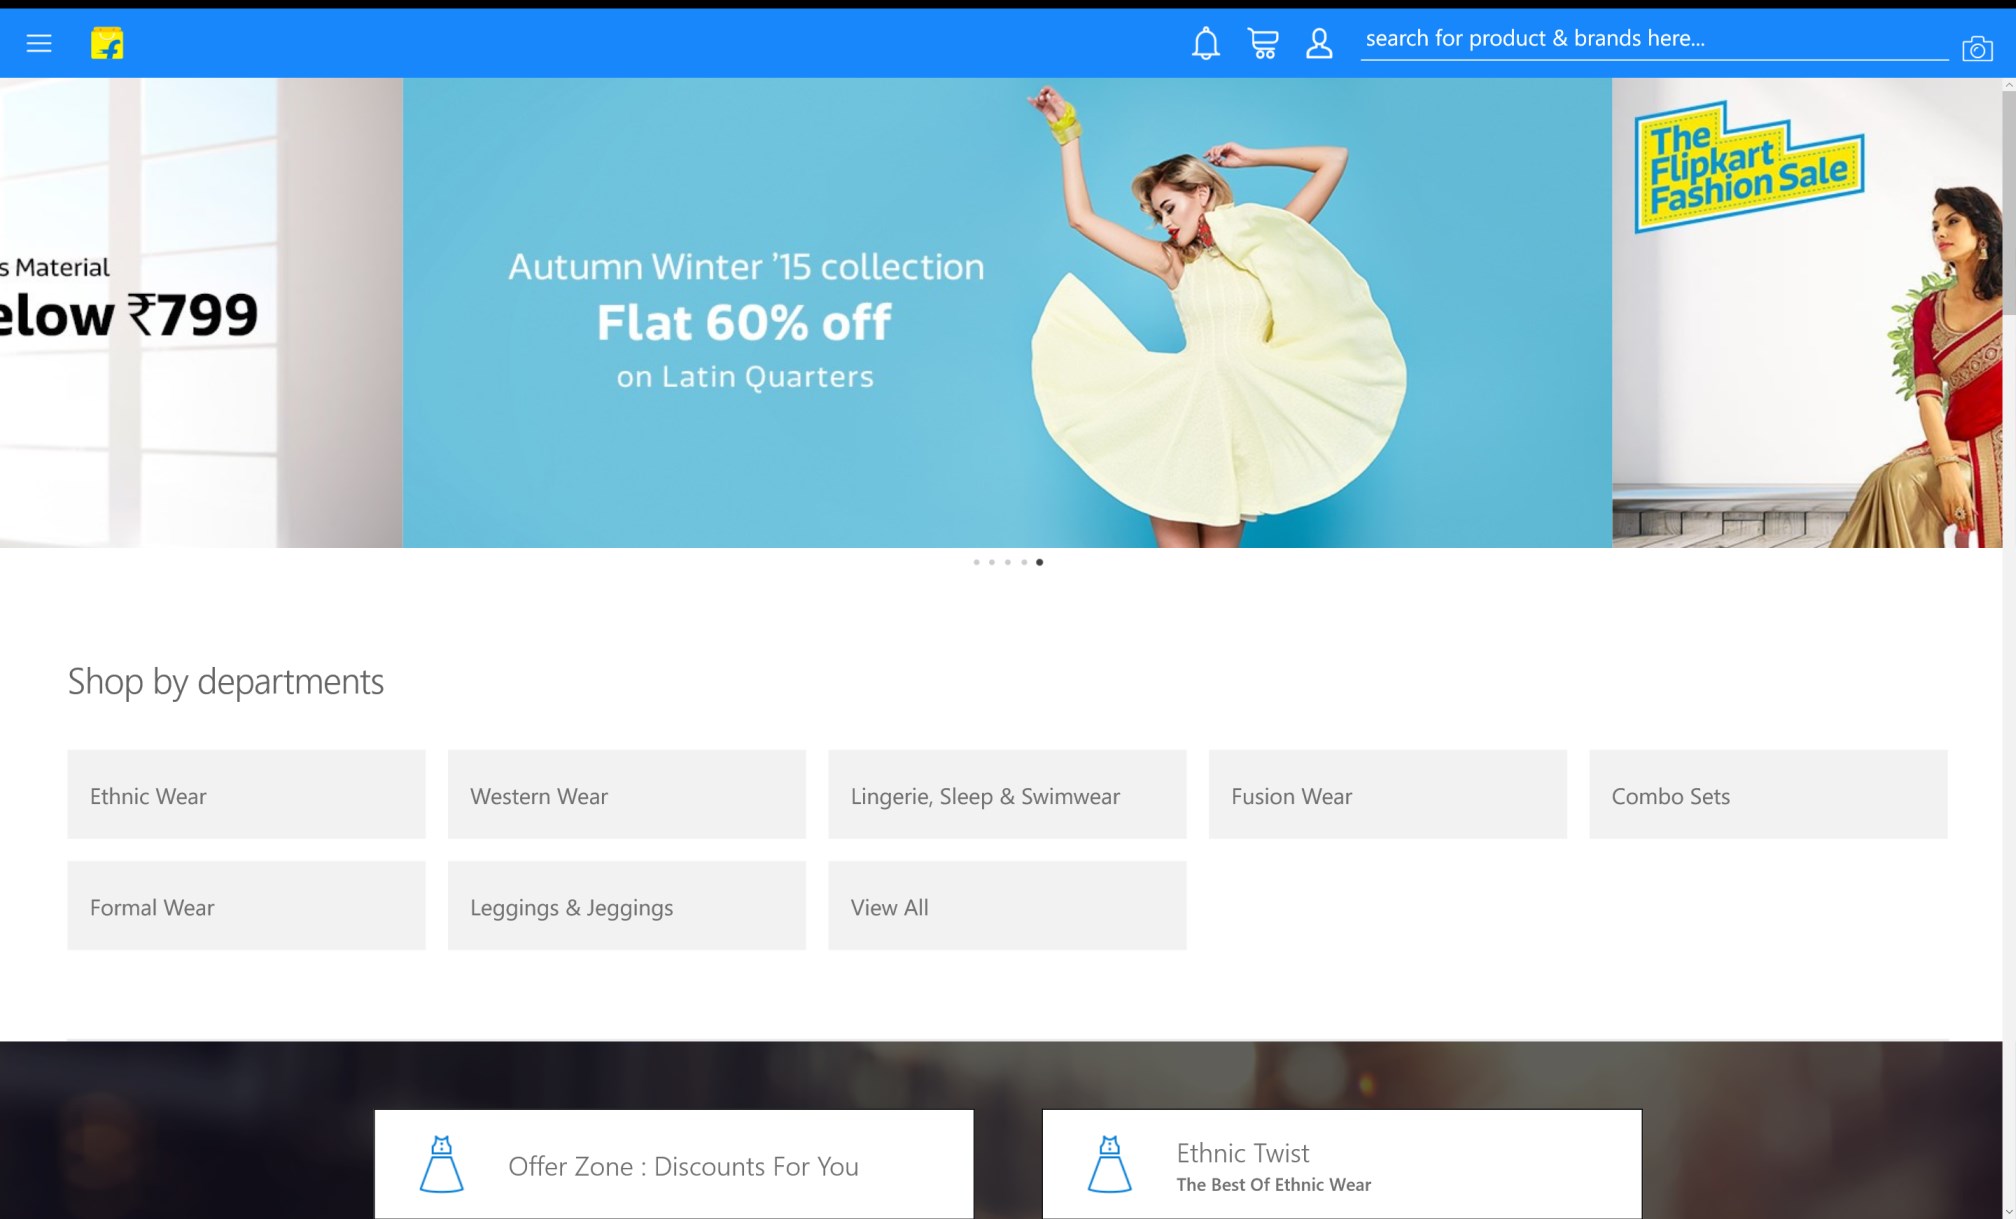Click the scrollbar down arrow
This screenshot has height=1219, width=2016.
(x=2008, y=1211)
